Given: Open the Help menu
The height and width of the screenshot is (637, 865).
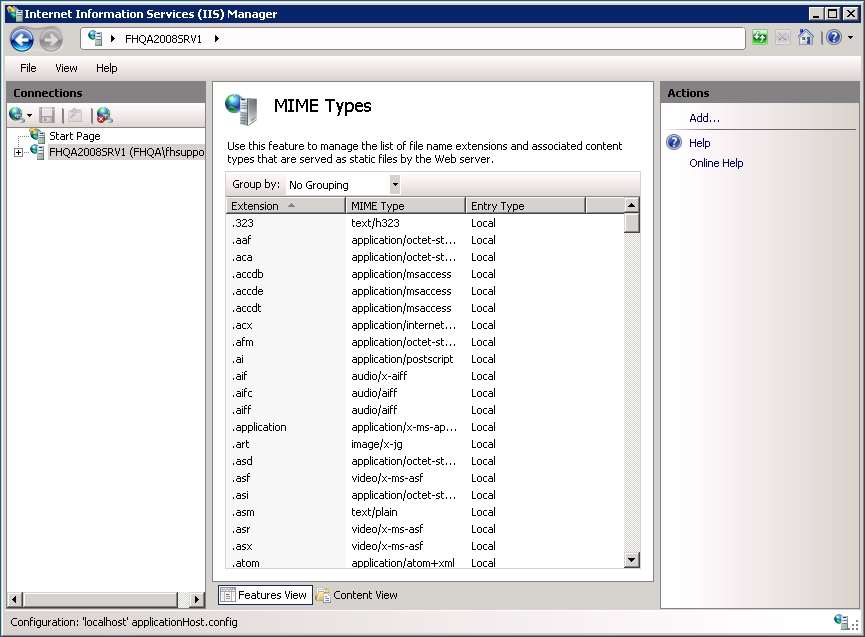Looking at the screenshot, I should [106, 68].
